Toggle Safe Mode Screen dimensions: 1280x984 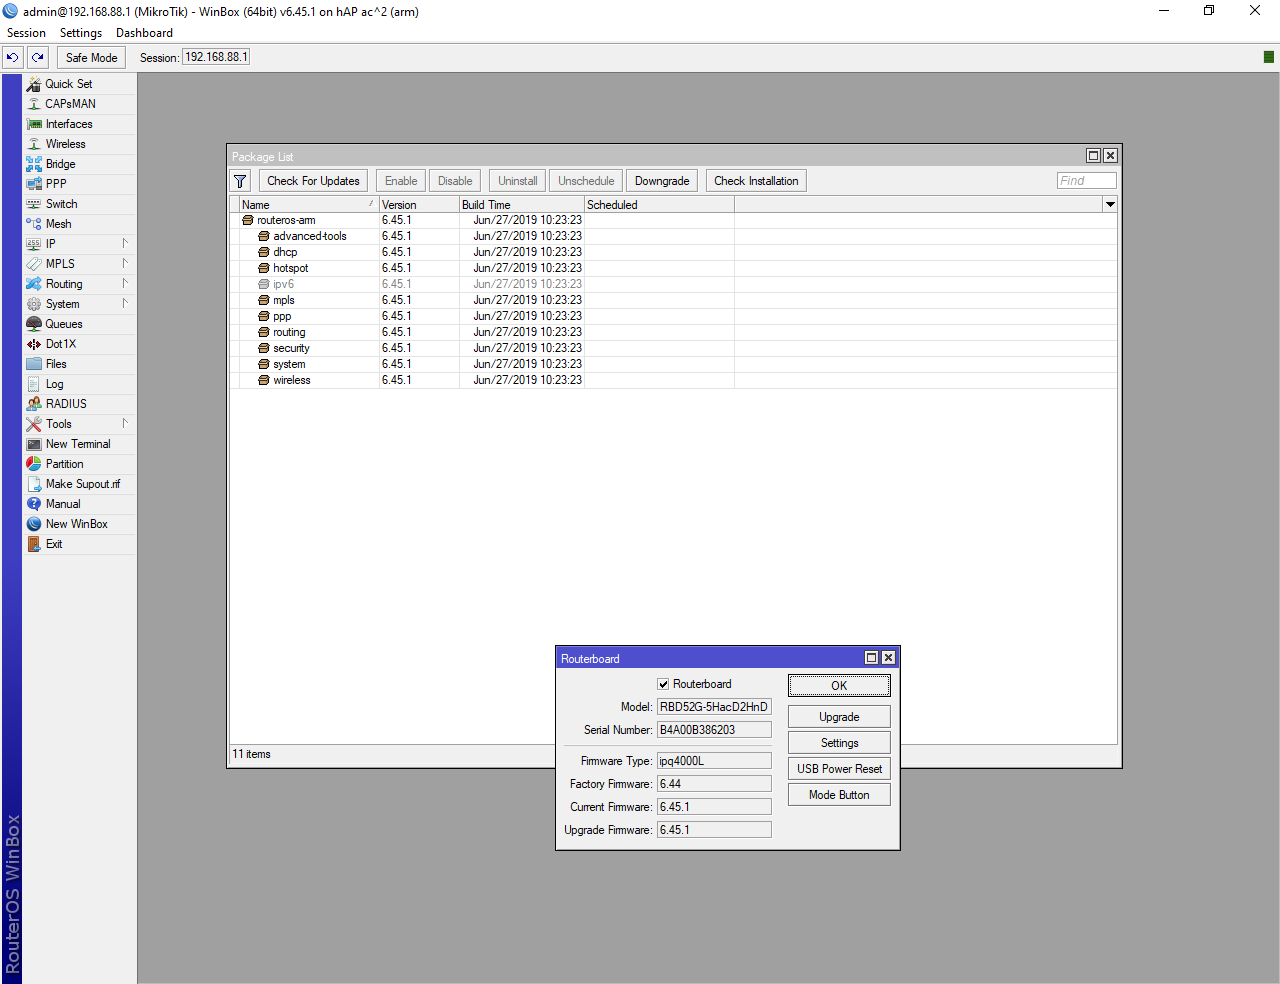coord(92,58)
